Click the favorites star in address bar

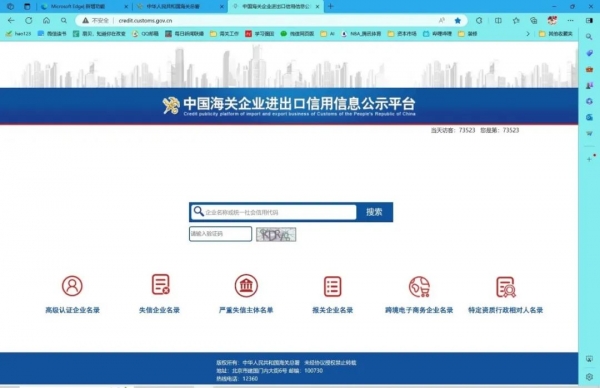(x=458, y=21)
